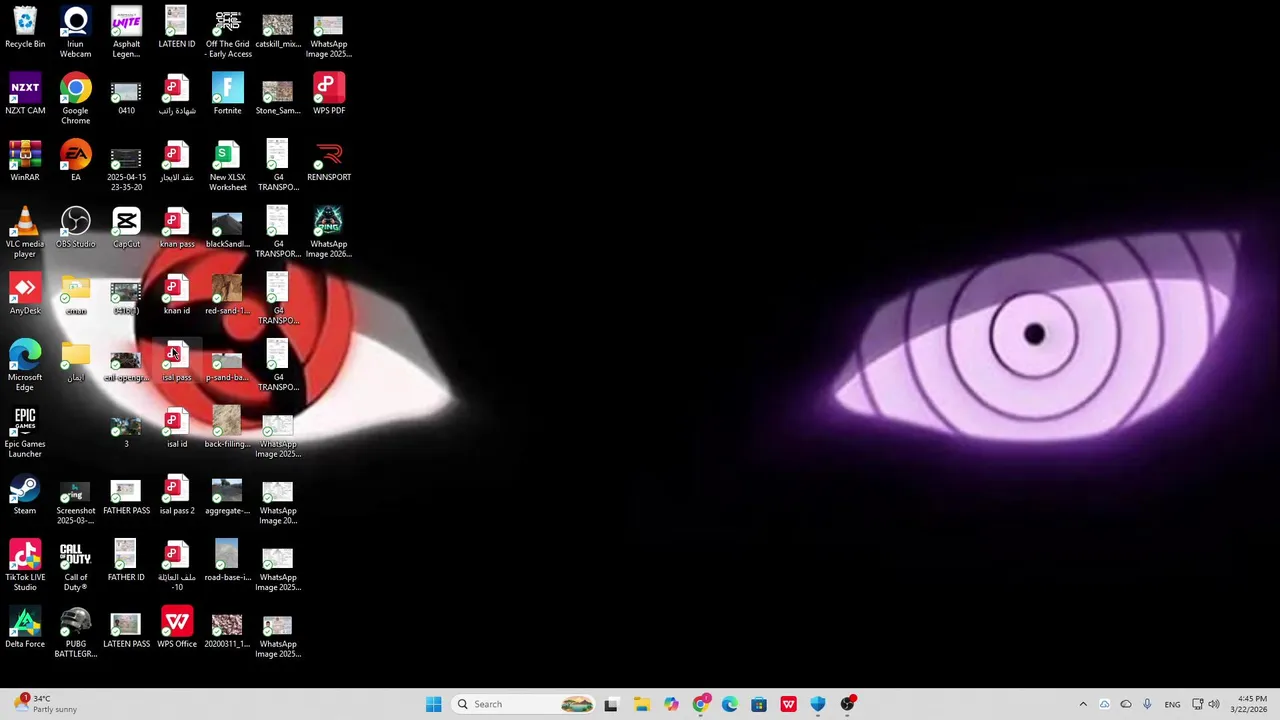Select the OBS Studio shortcut
Viewport: 1280px width, 720px height.
[75, 228]
